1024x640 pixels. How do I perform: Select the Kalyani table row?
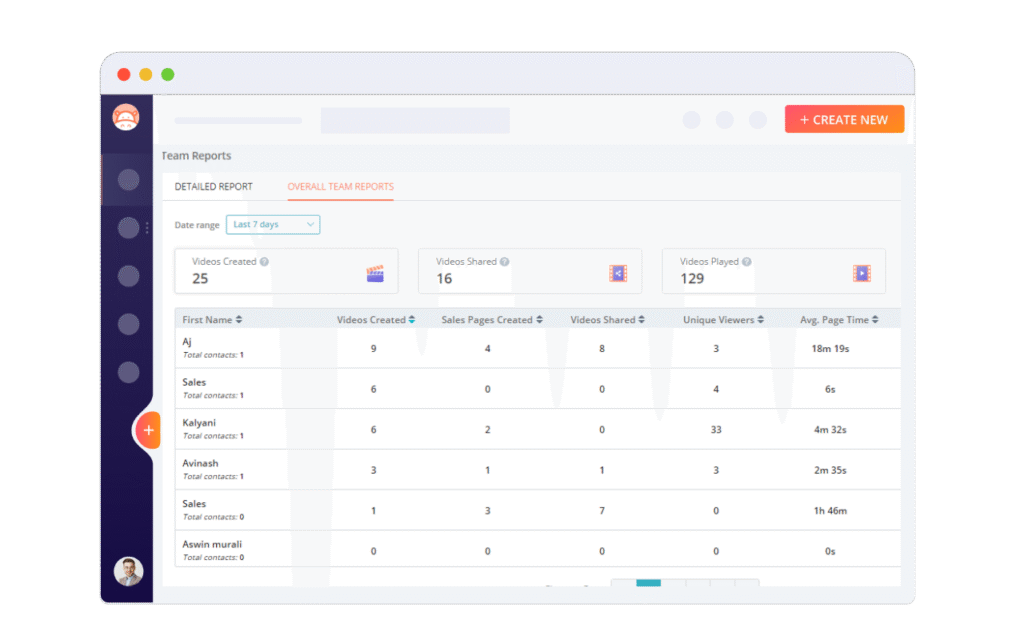click(537, 429)
